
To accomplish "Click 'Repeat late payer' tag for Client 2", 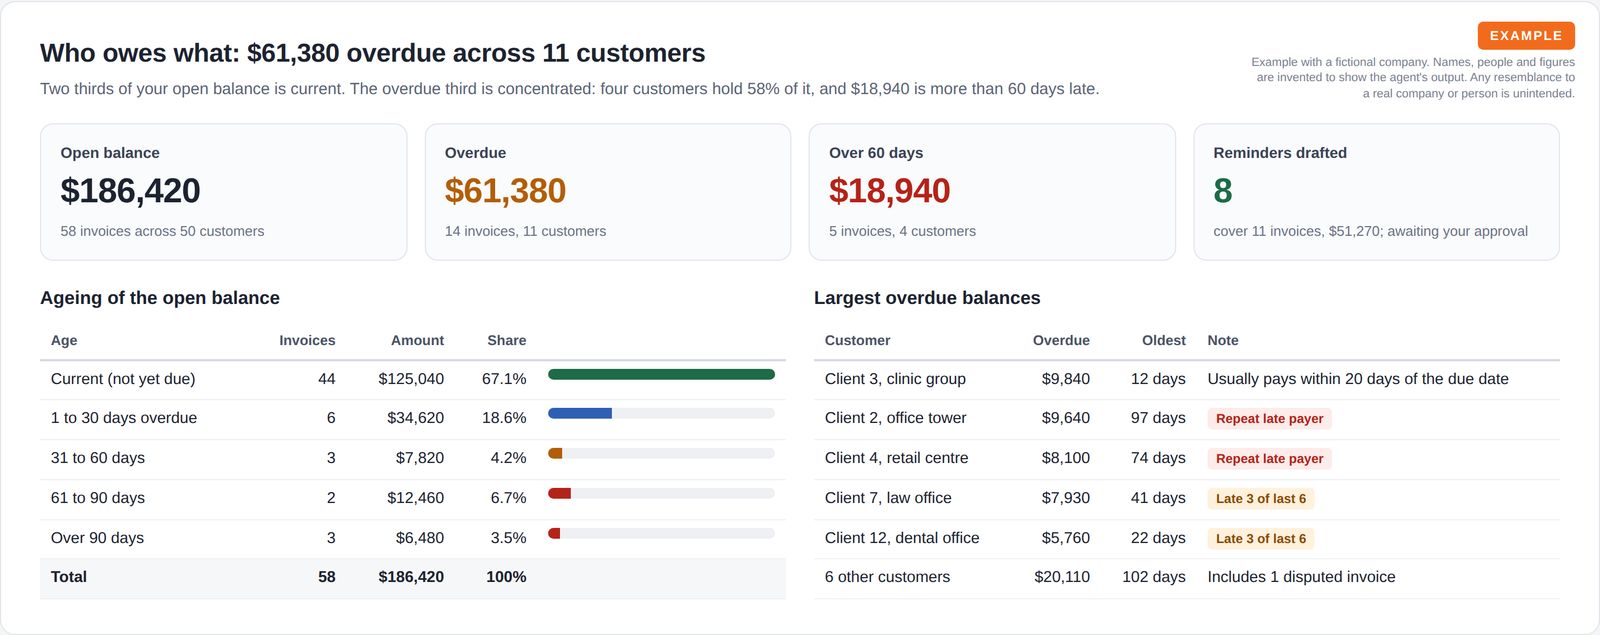I will (x=1269, y=419).
